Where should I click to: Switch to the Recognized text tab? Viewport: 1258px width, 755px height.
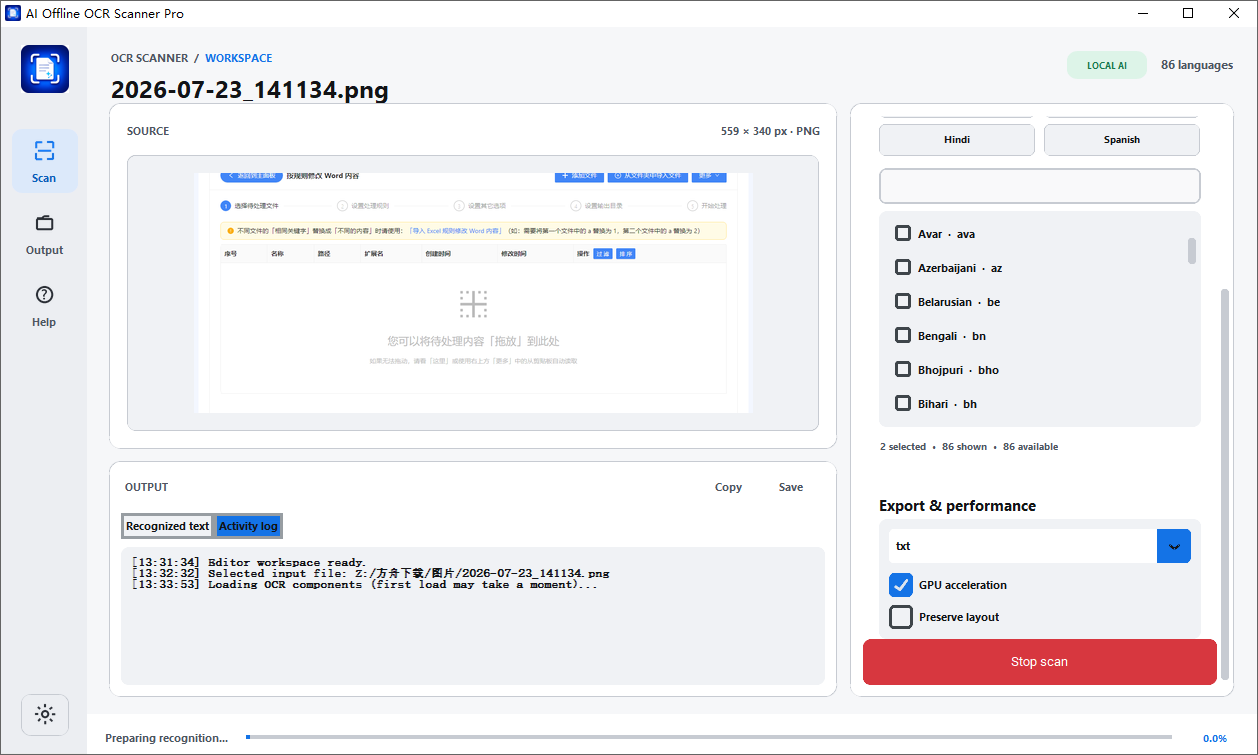tap(168, 526)
